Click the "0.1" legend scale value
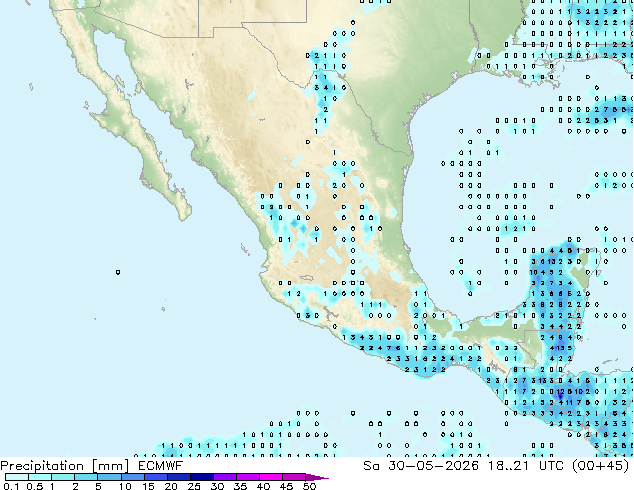The height and width of the screenshot is (490, 634). pyautogui.click(x=11, y=486)
